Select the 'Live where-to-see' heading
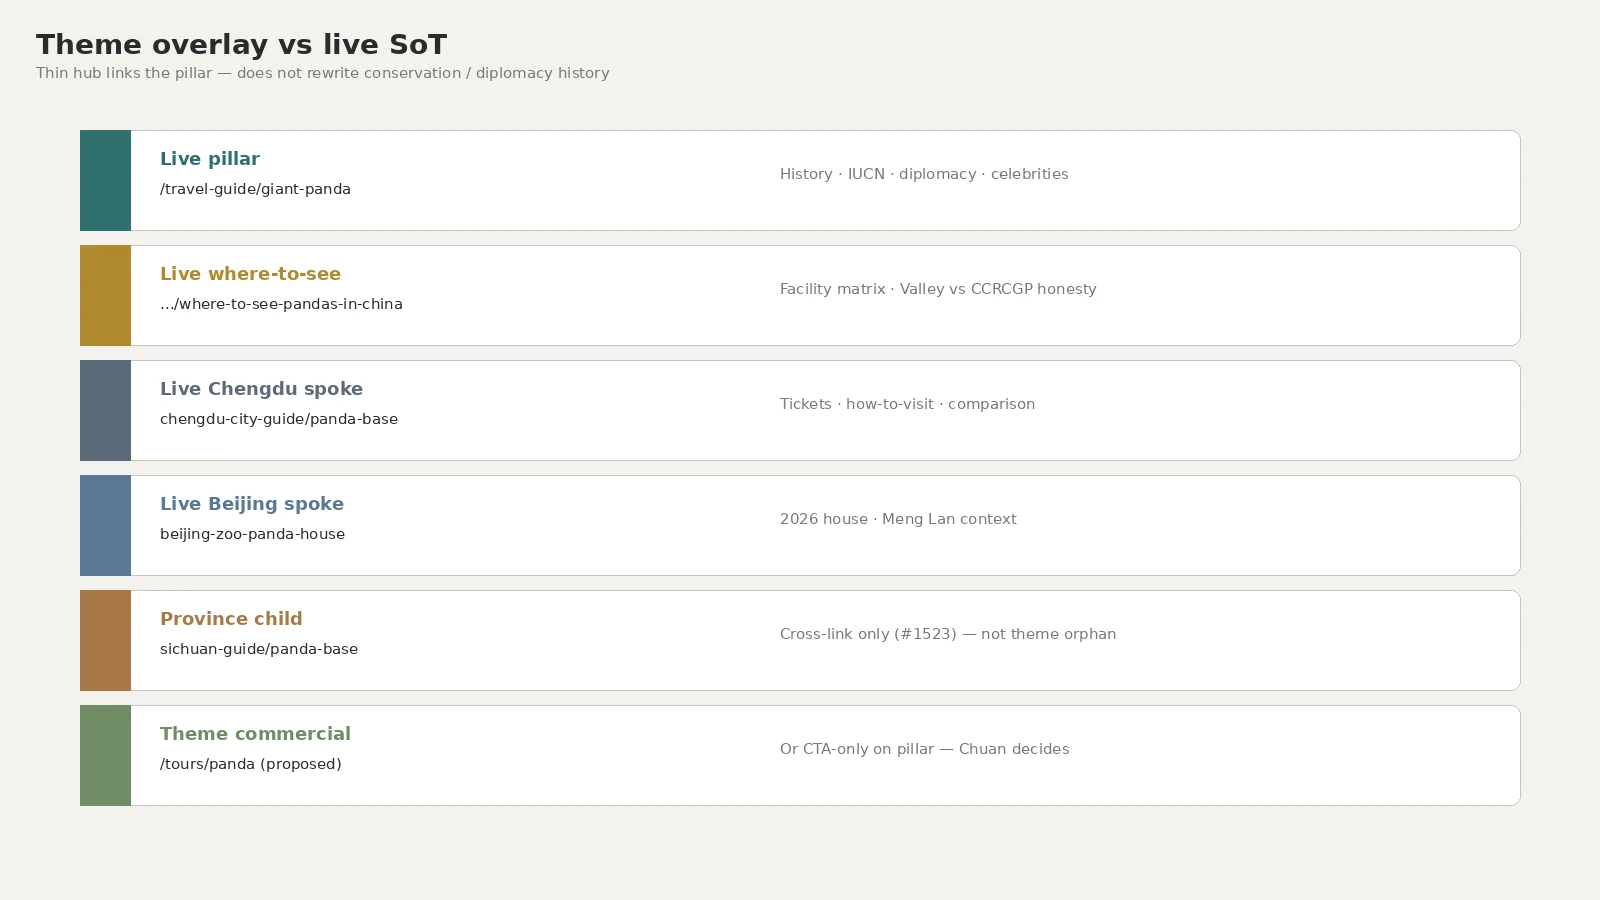Image resolution: width=1600 pixels, height=900 pixels. click(x=250, y=274)
